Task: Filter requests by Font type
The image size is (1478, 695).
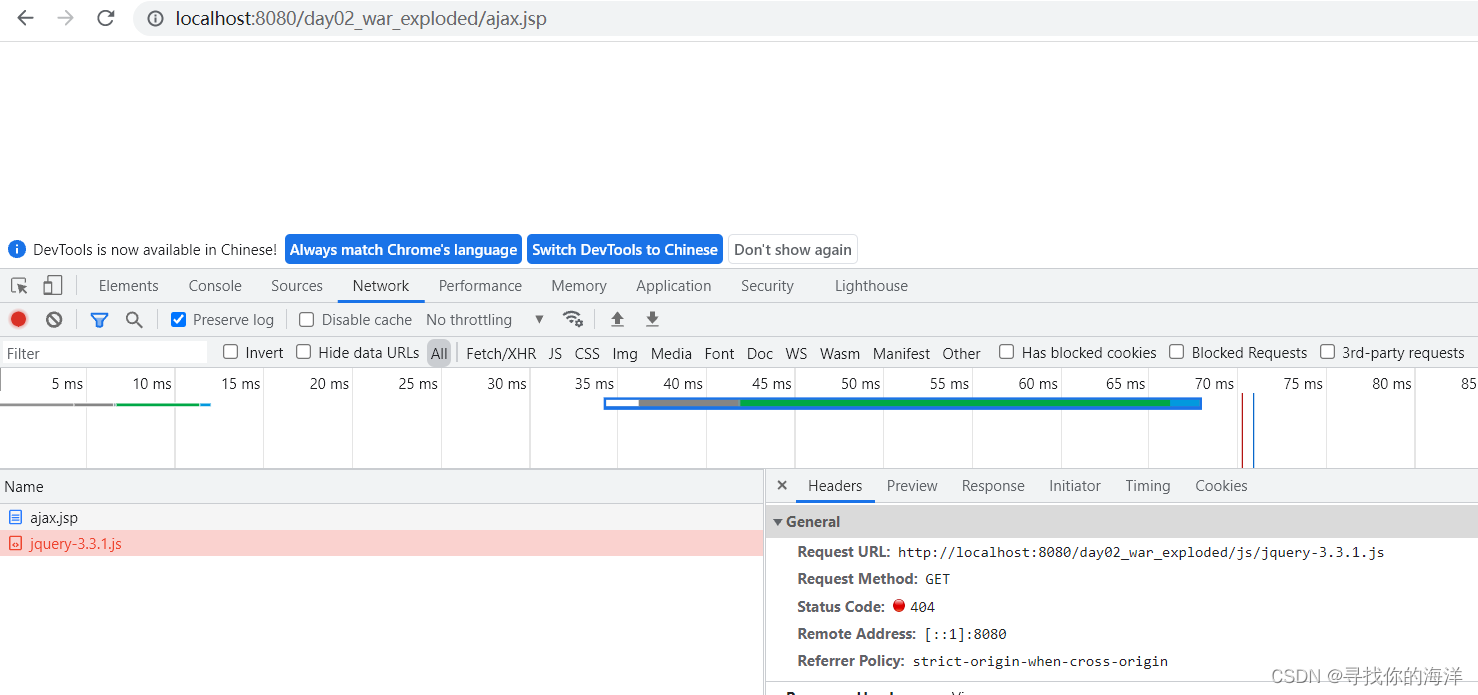Action: coord(719,353)
